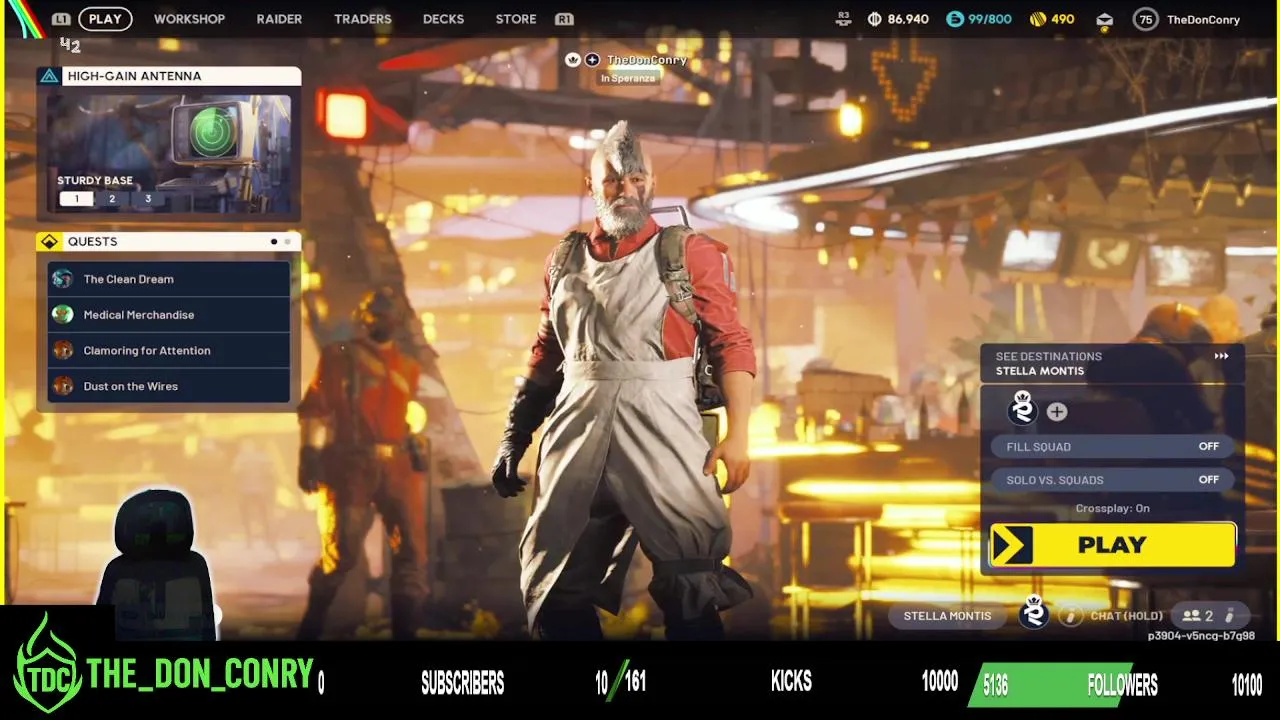The height and width of the screenshot is (720, 1280).
Task: Open the Dust on the Wires quest
Action: point(169,386)
